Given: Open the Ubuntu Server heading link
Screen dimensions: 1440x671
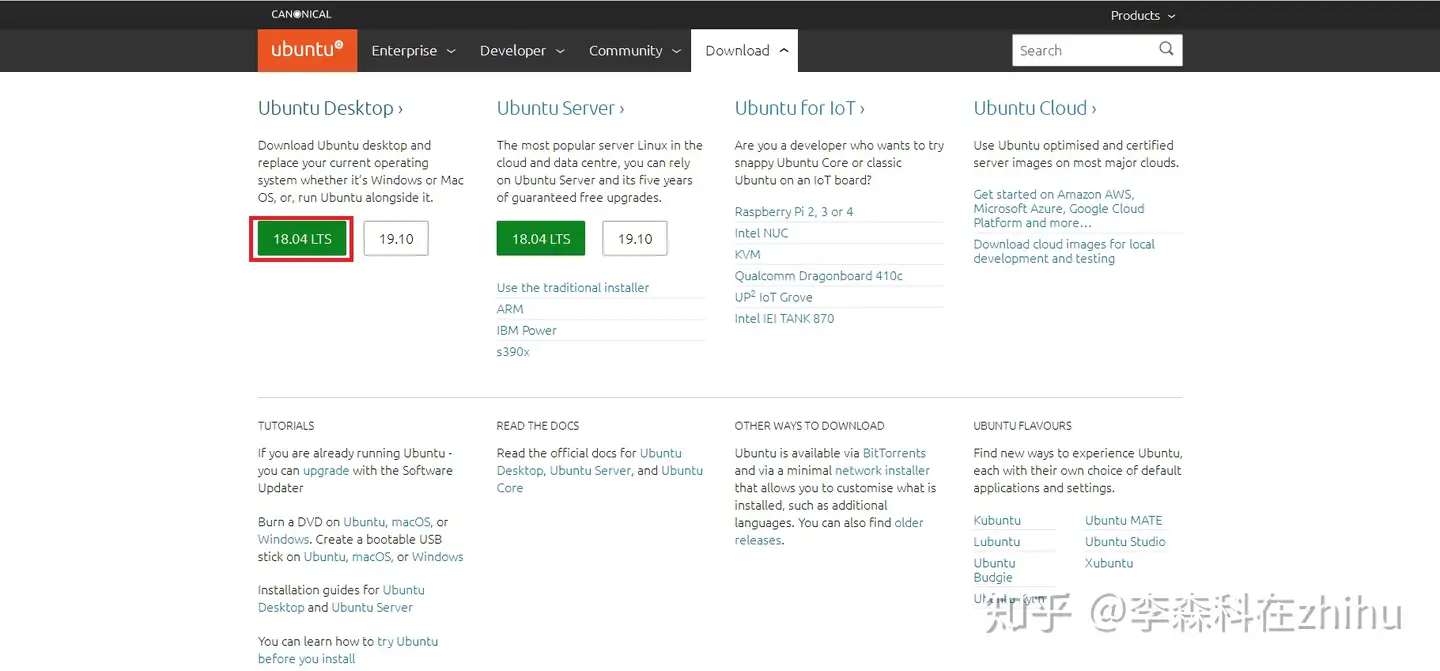Looking at the screenshot, I should [560, 108].
